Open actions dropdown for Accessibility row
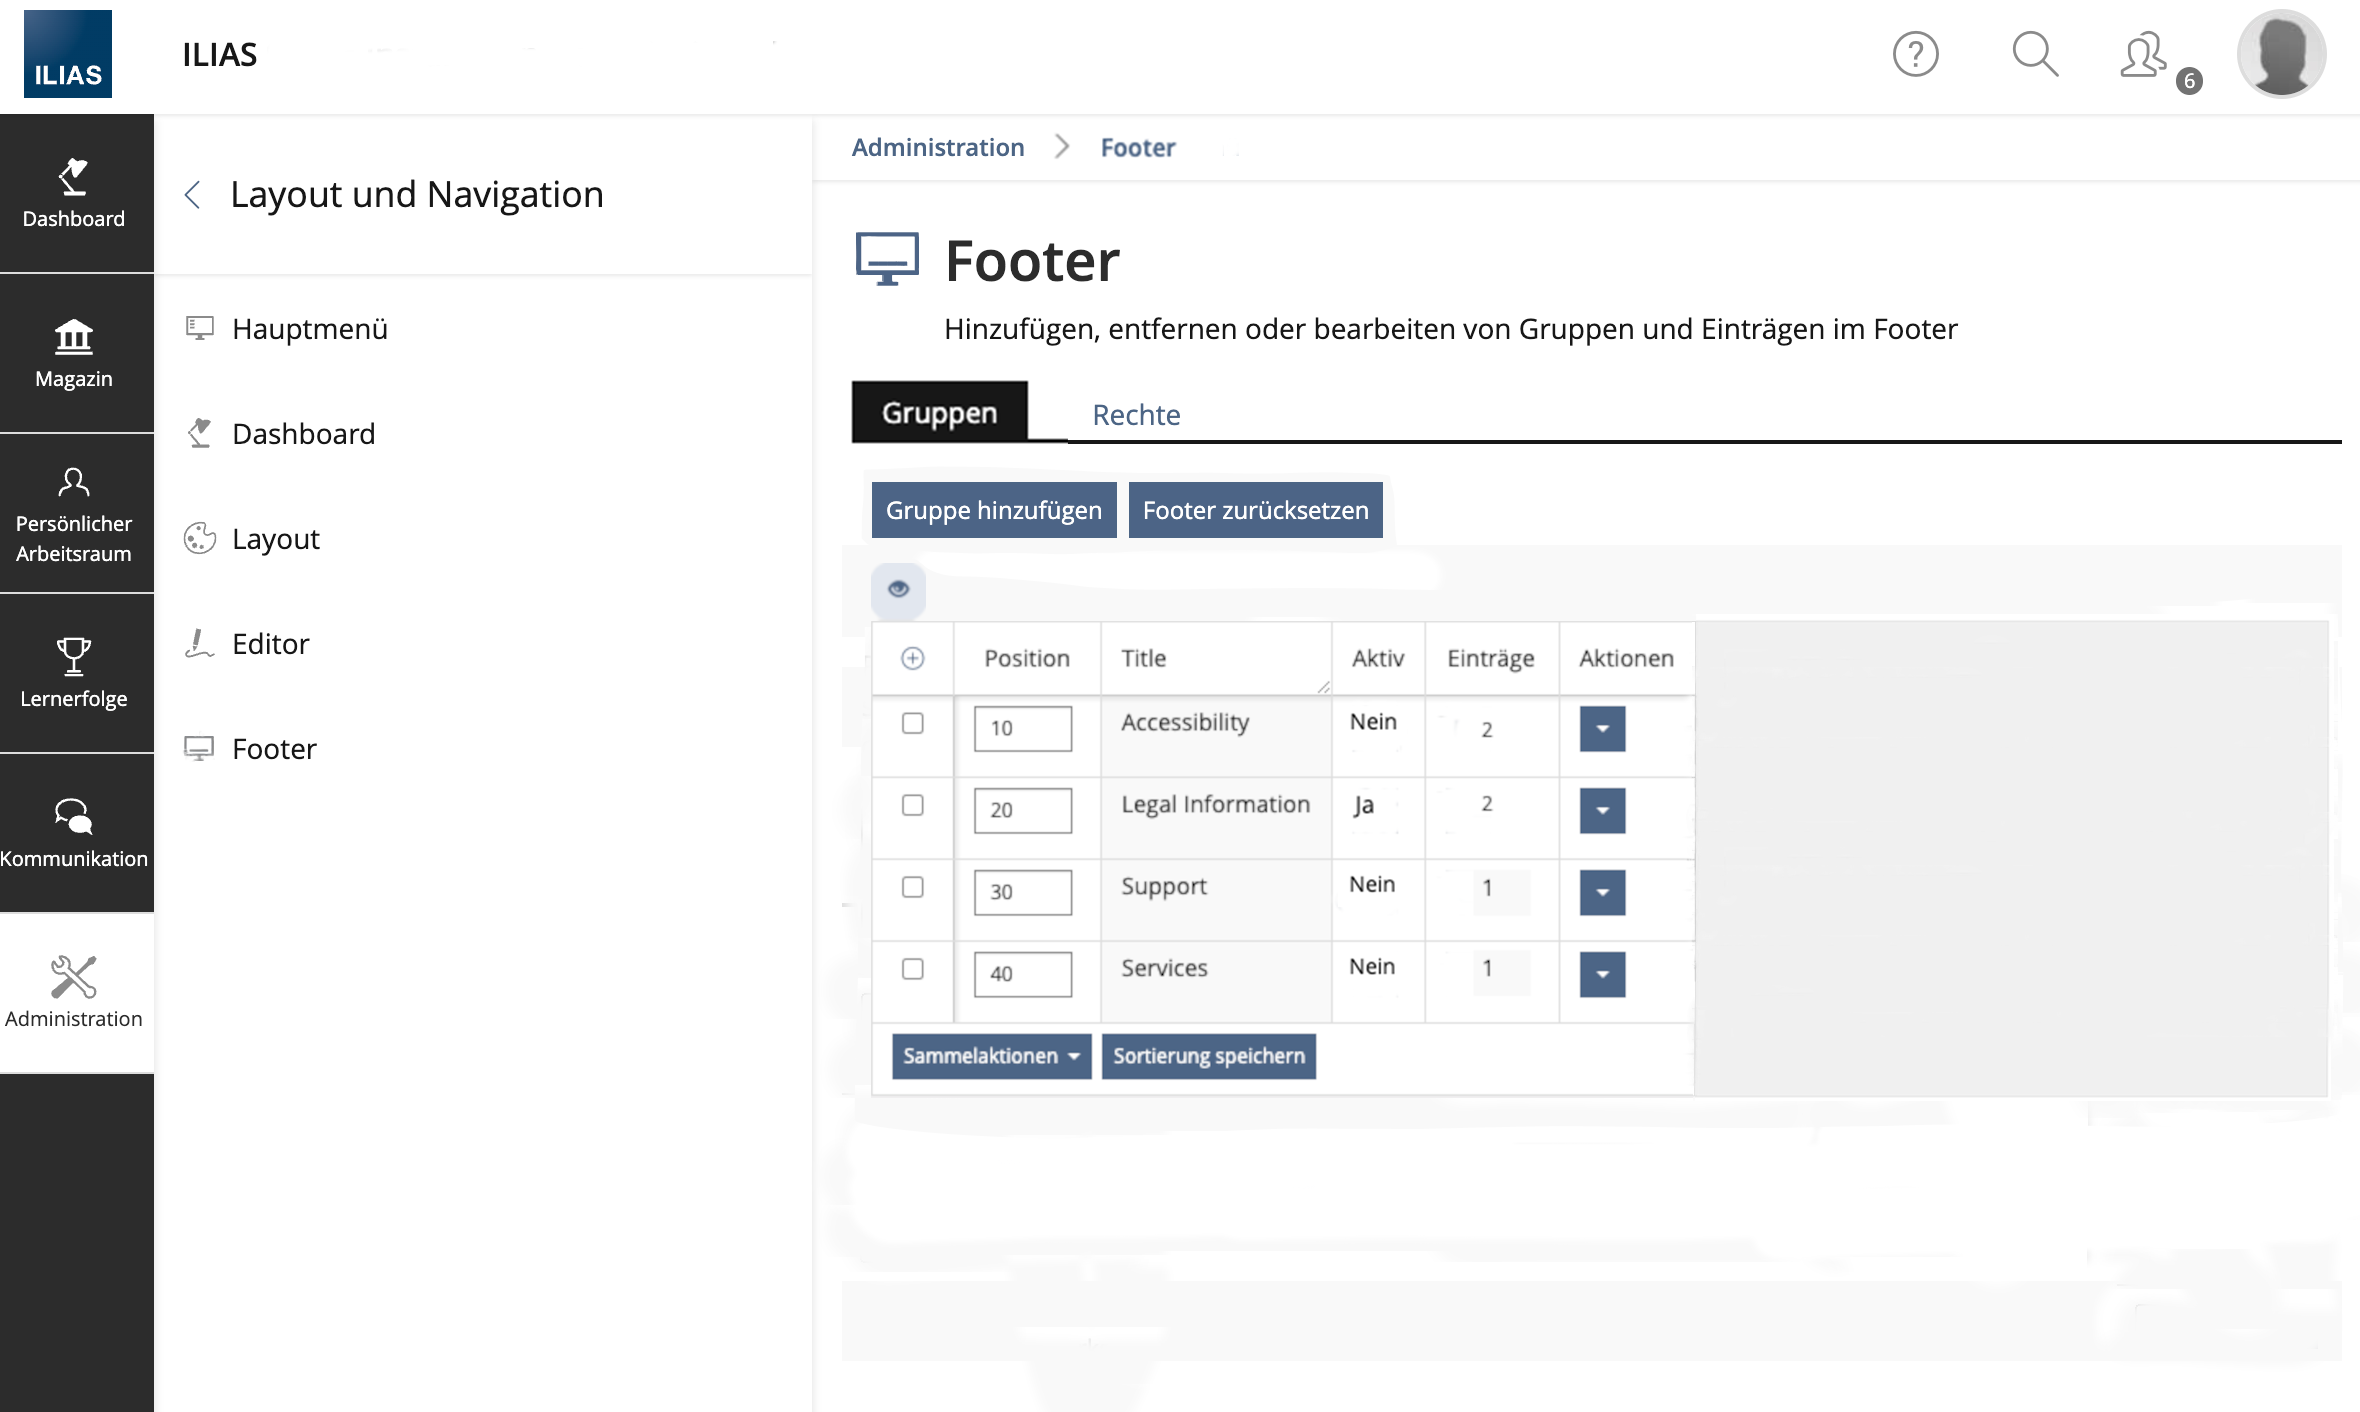The image size is (2360, 1412). tap(1602, 729)
